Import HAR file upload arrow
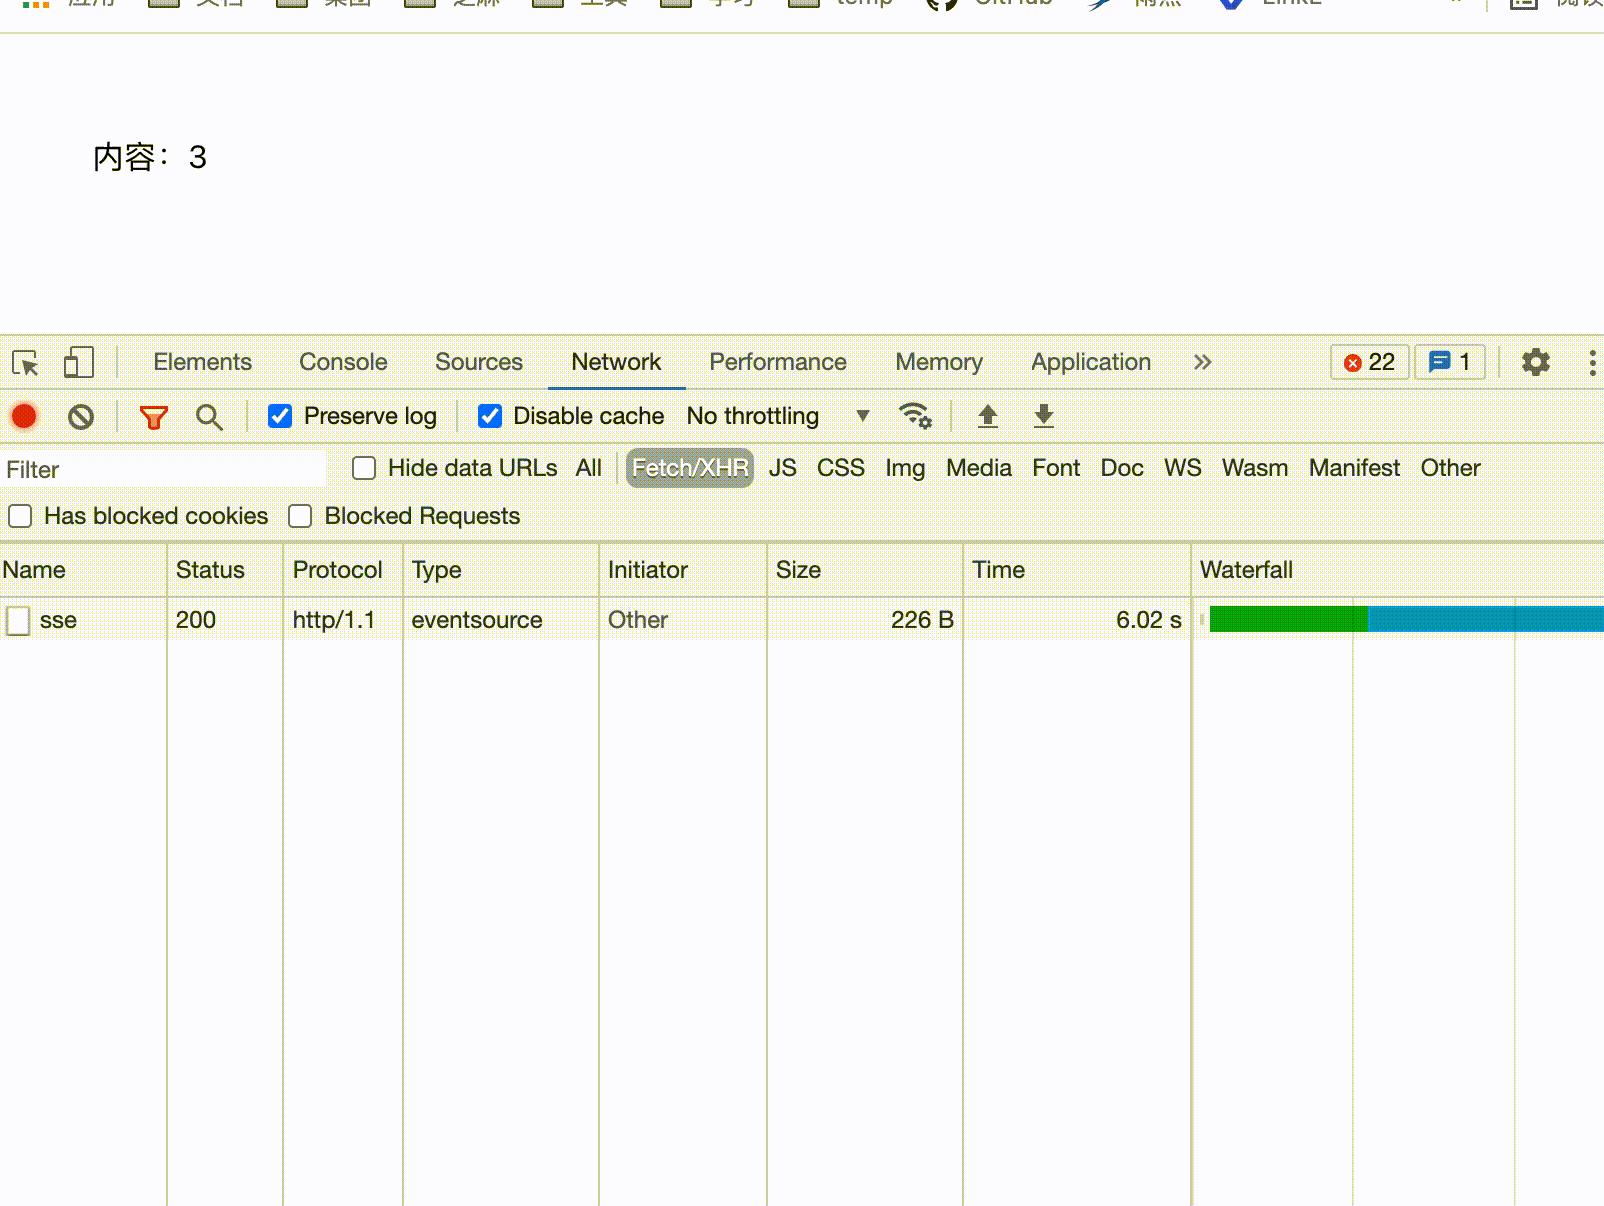This screenshot has width=1604, height=1206. [988, 416]
